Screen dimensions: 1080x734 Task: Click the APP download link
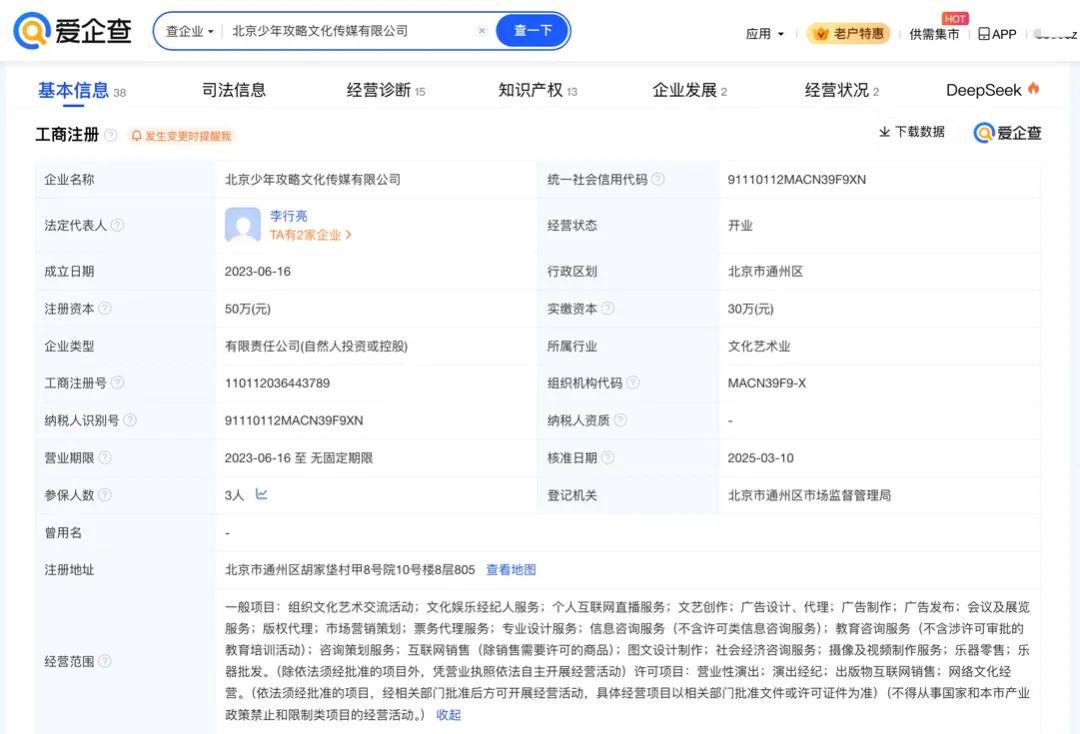(997, 34)
